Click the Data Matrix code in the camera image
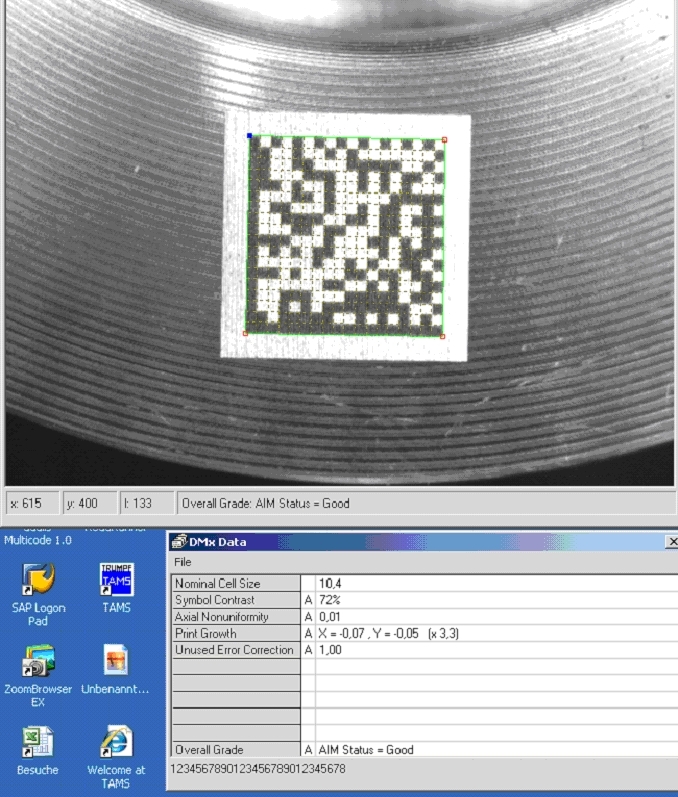 point(345,236)
